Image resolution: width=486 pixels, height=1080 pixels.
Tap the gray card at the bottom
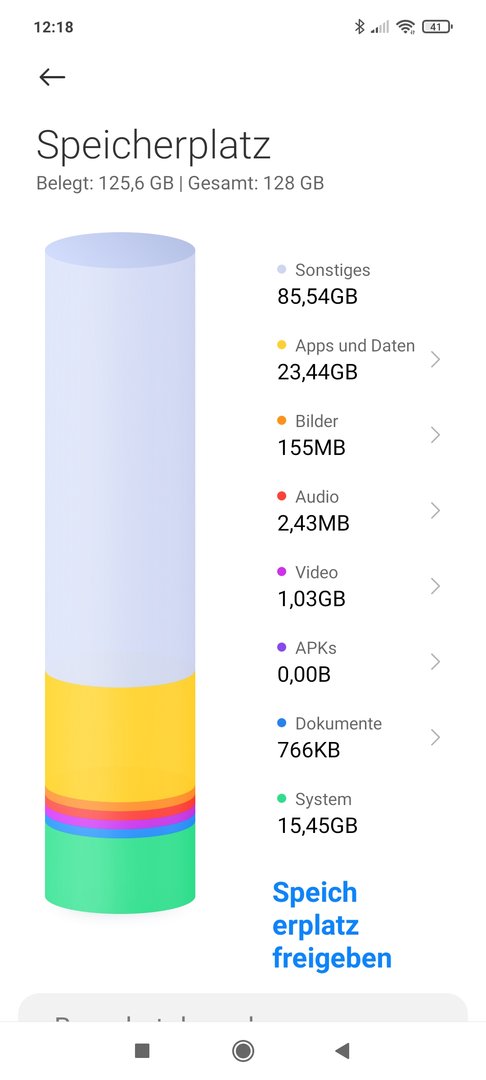tap(242, 1007)
